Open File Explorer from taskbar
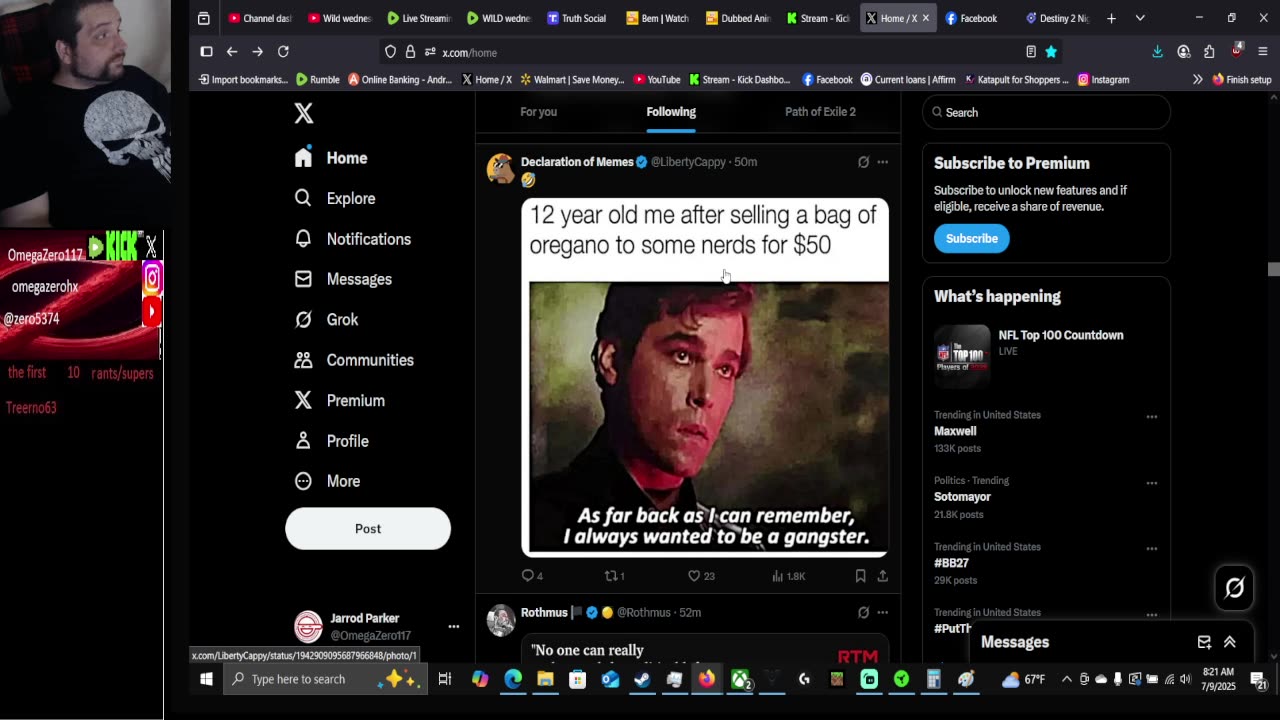Viewport: 1280px width, 720px height. 545,679
